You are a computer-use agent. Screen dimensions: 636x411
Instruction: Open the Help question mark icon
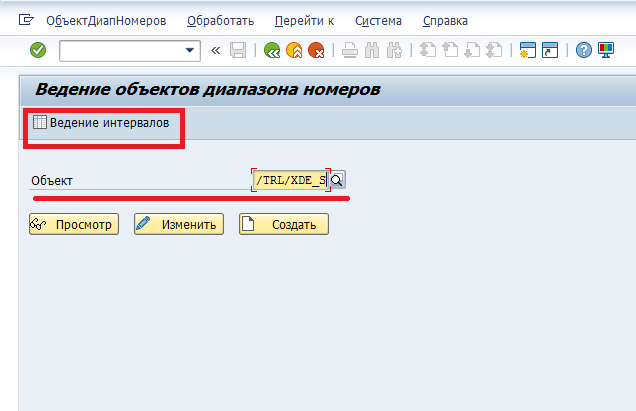tap(584, 50)
